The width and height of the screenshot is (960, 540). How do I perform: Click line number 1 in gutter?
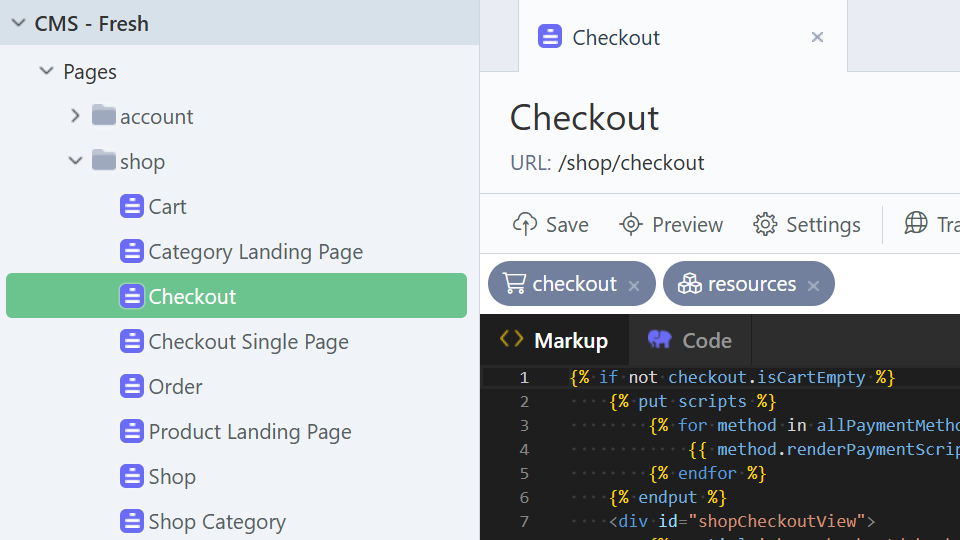click(x=524, y=378)
